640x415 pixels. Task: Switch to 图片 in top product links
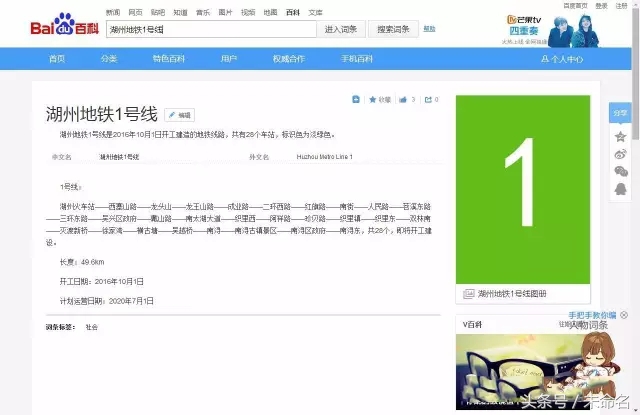225,13
